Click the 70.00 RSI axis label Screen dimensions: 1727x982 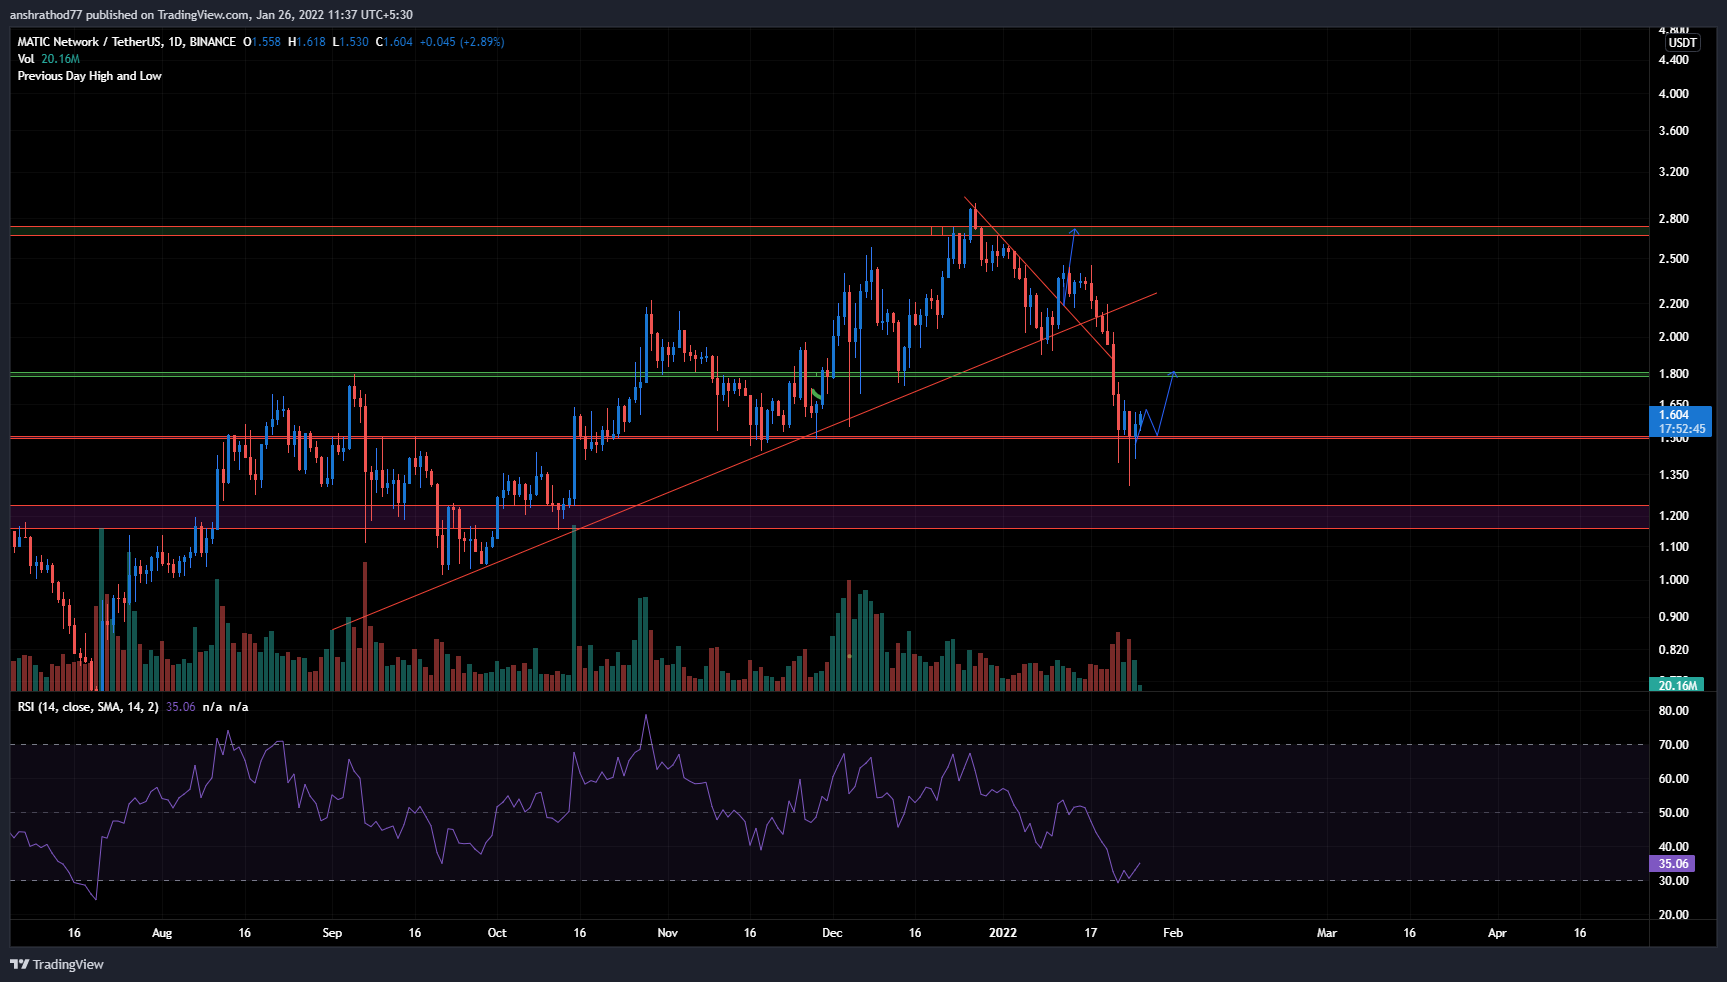(x=1673, y=745)
